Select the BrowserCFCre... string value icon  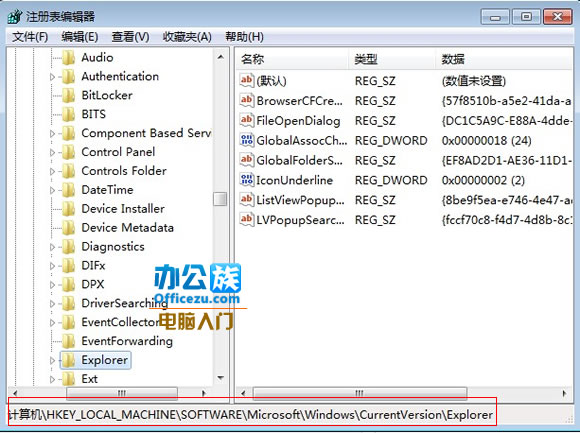coord(247,100)
